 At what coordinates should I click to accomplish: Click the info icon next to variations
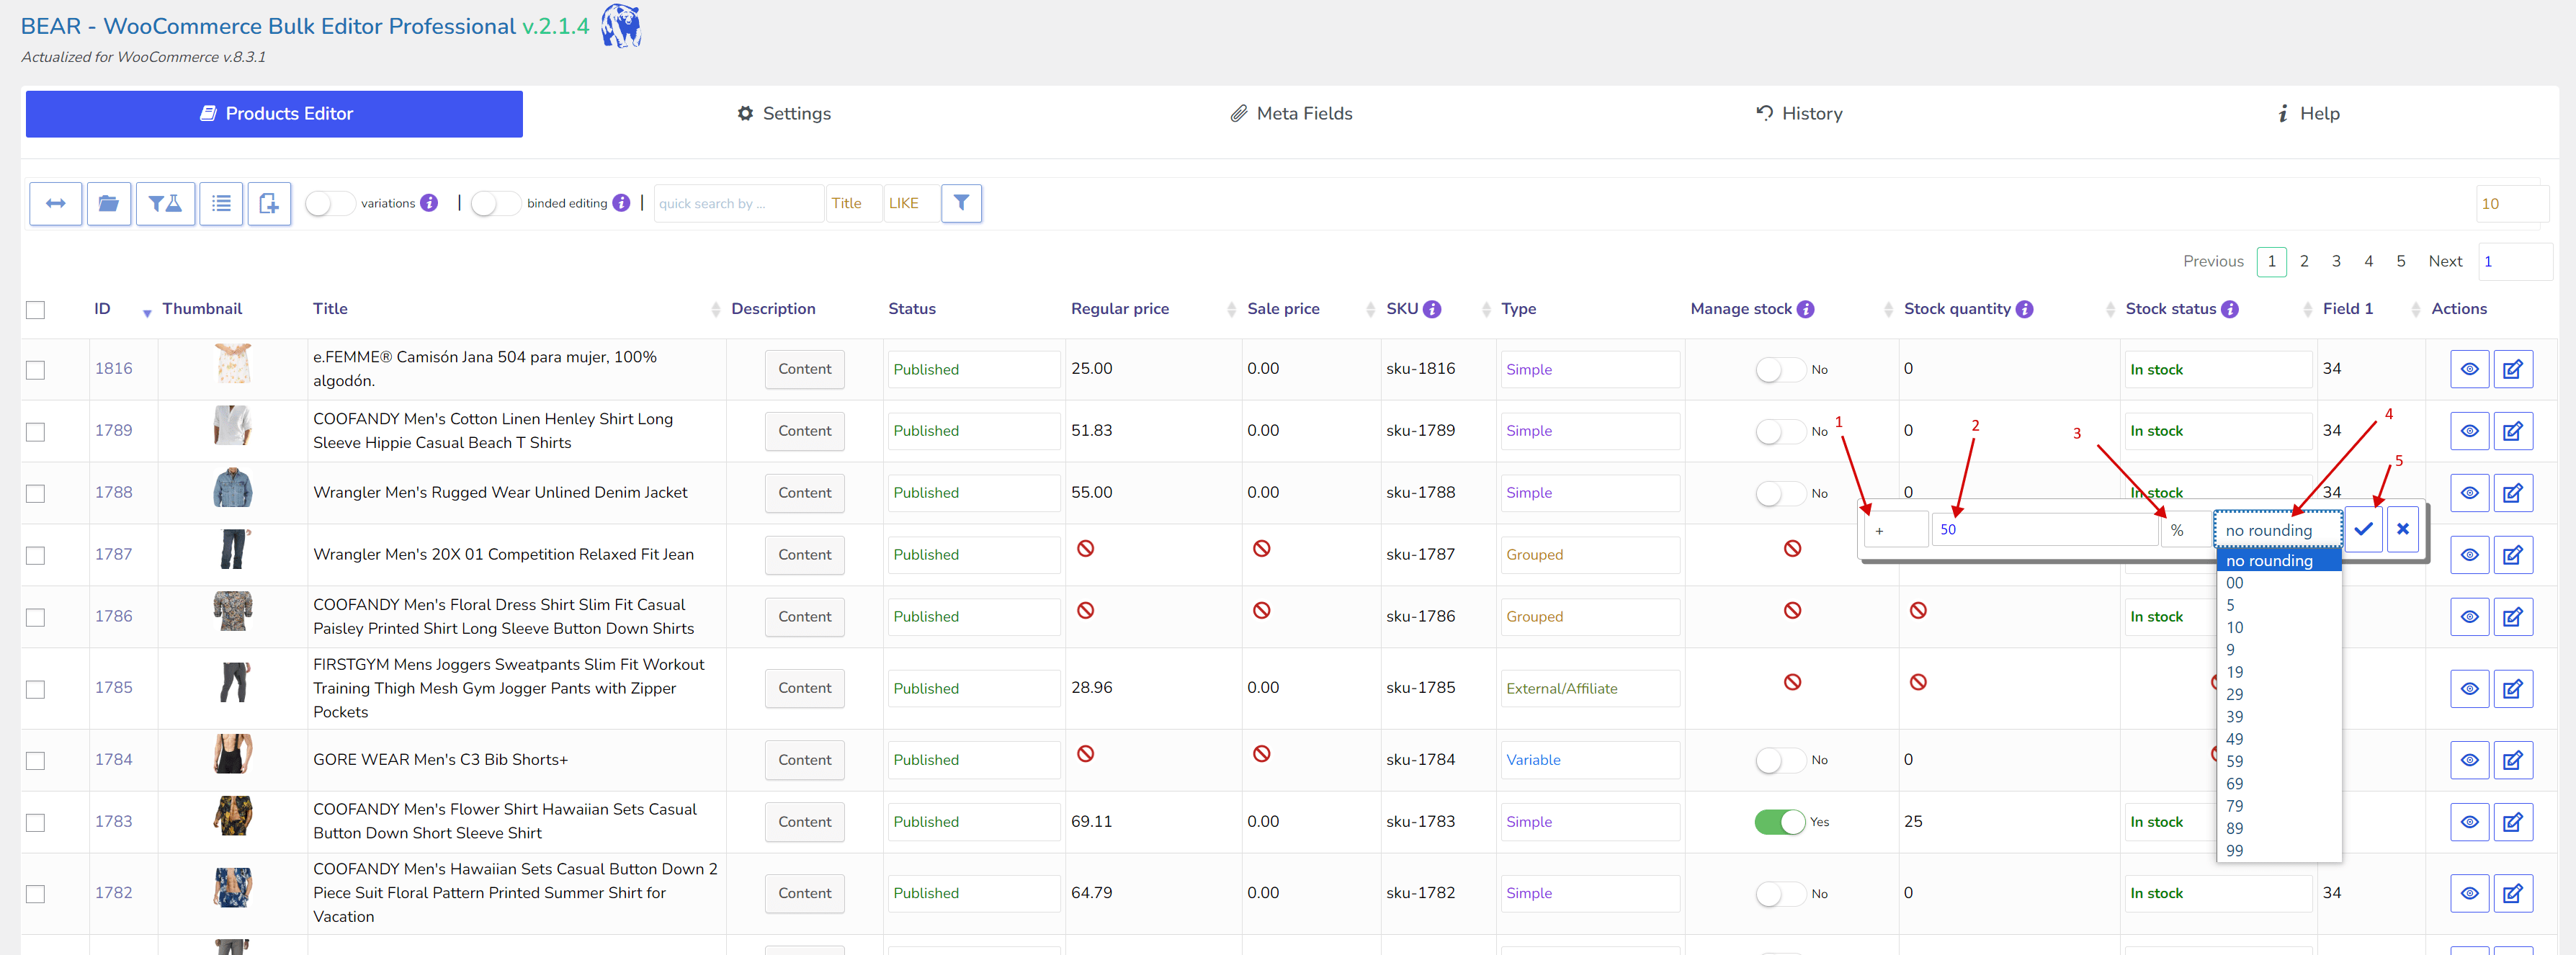[x=429, y=203]
